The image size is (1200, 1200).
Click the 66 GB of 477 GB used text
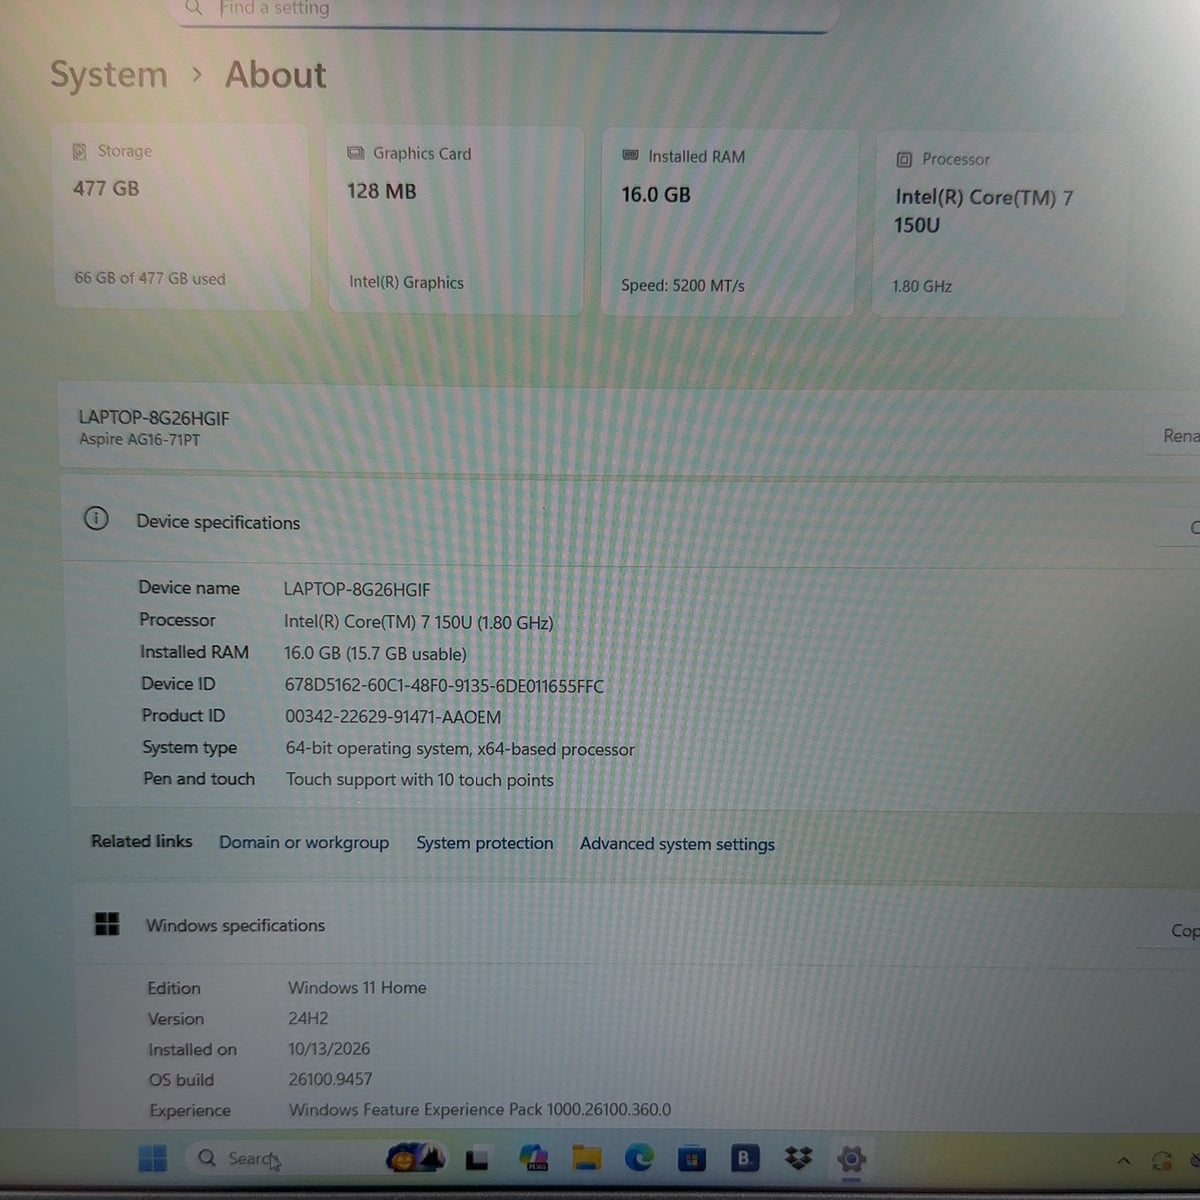click(150, 278)
